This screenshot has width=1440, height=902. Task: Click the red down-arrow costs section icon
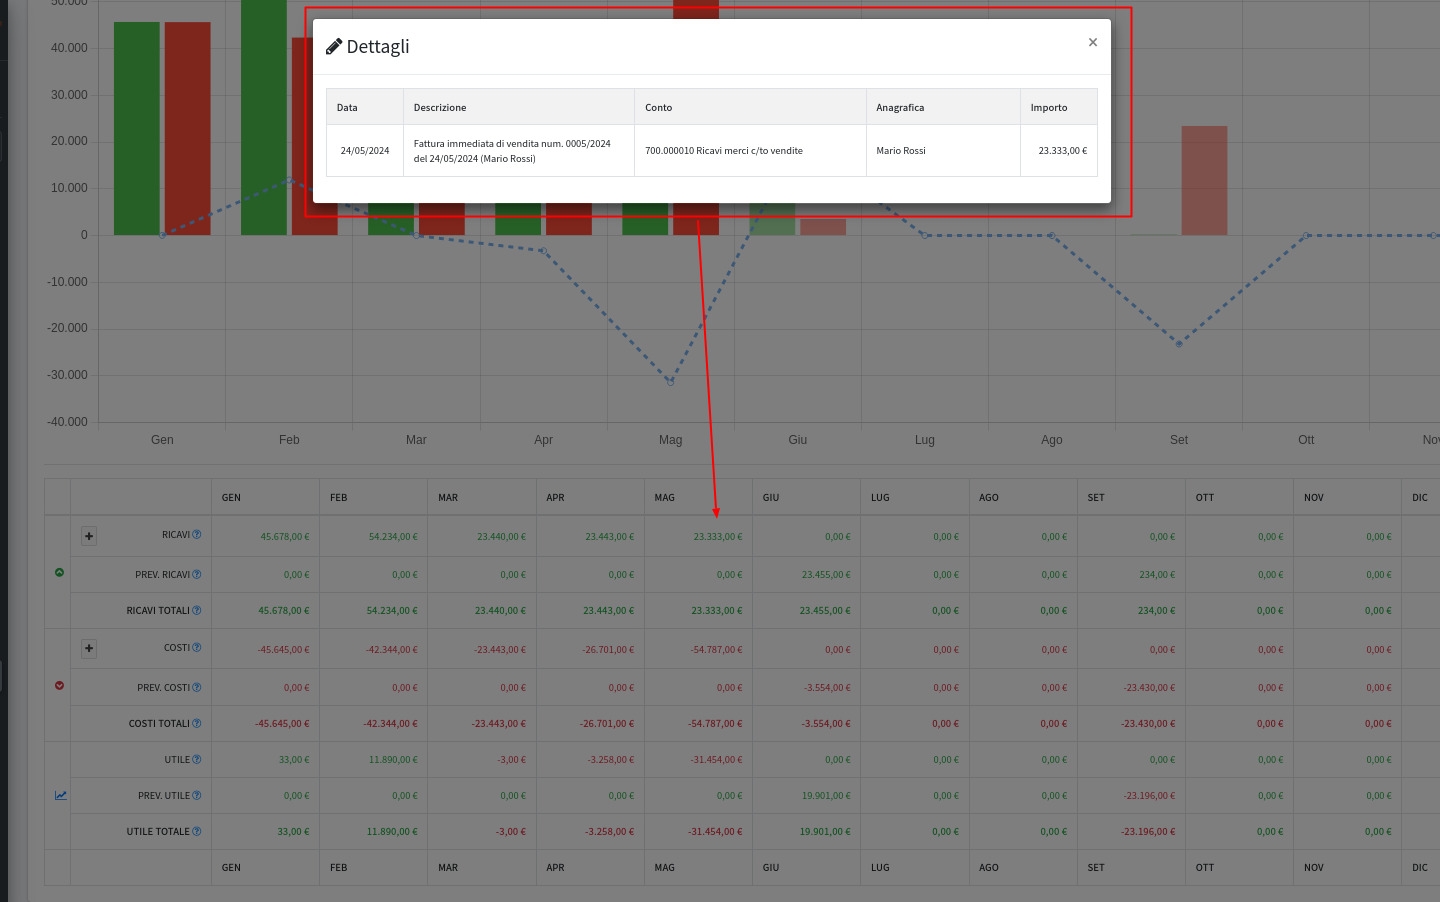[x=59, y=685]
